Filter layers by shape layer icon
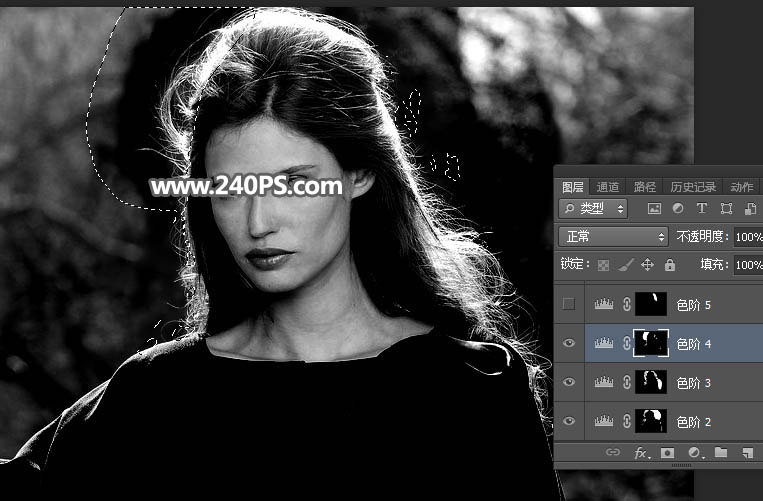Viewport: 763px width, 501px height. (726, 209)
